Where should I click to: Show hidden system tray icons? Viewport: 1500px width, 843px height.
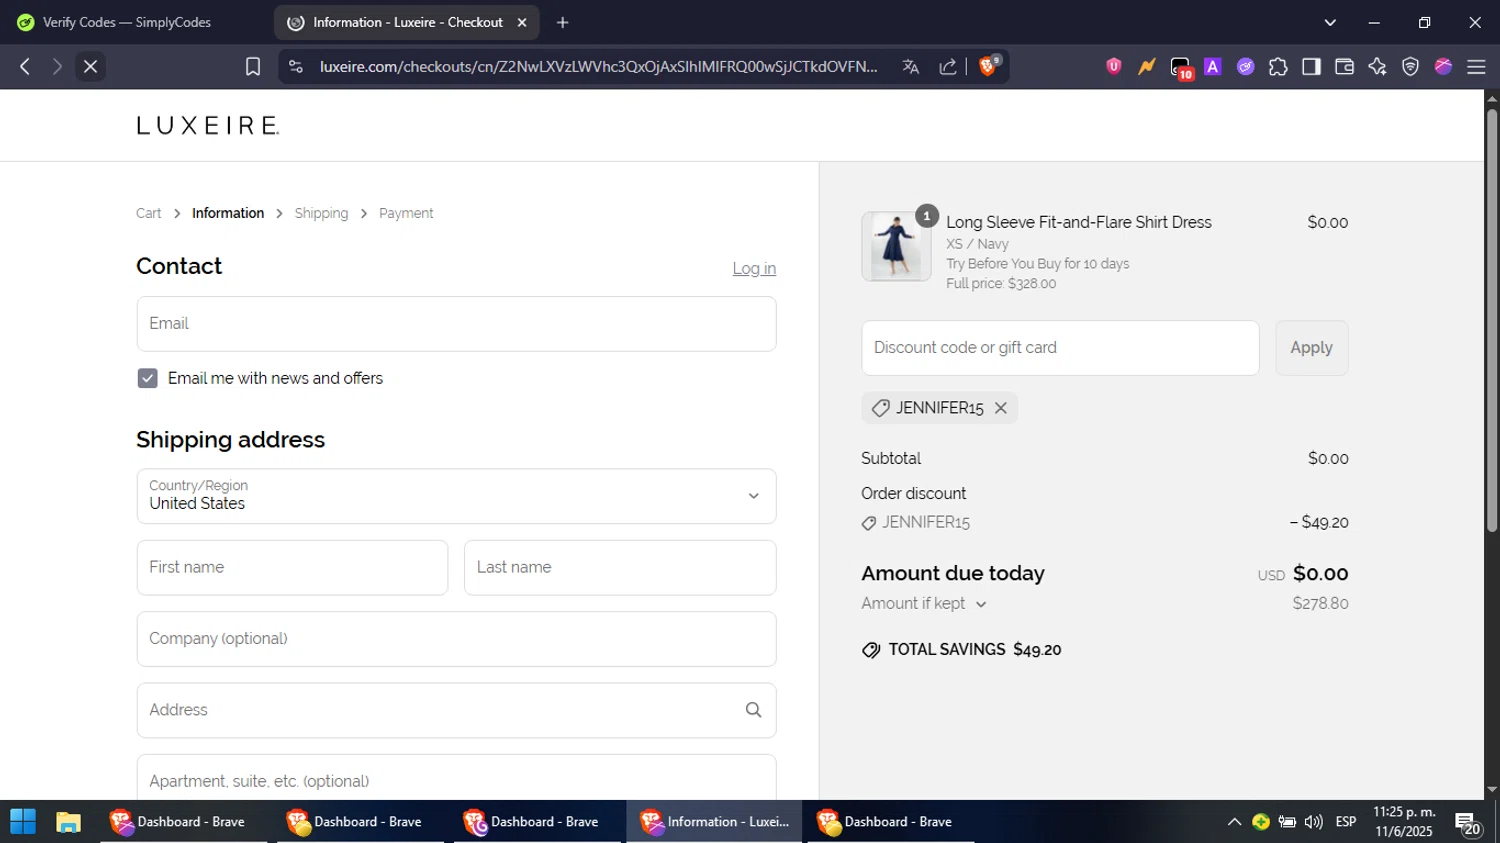(1234, 822)
